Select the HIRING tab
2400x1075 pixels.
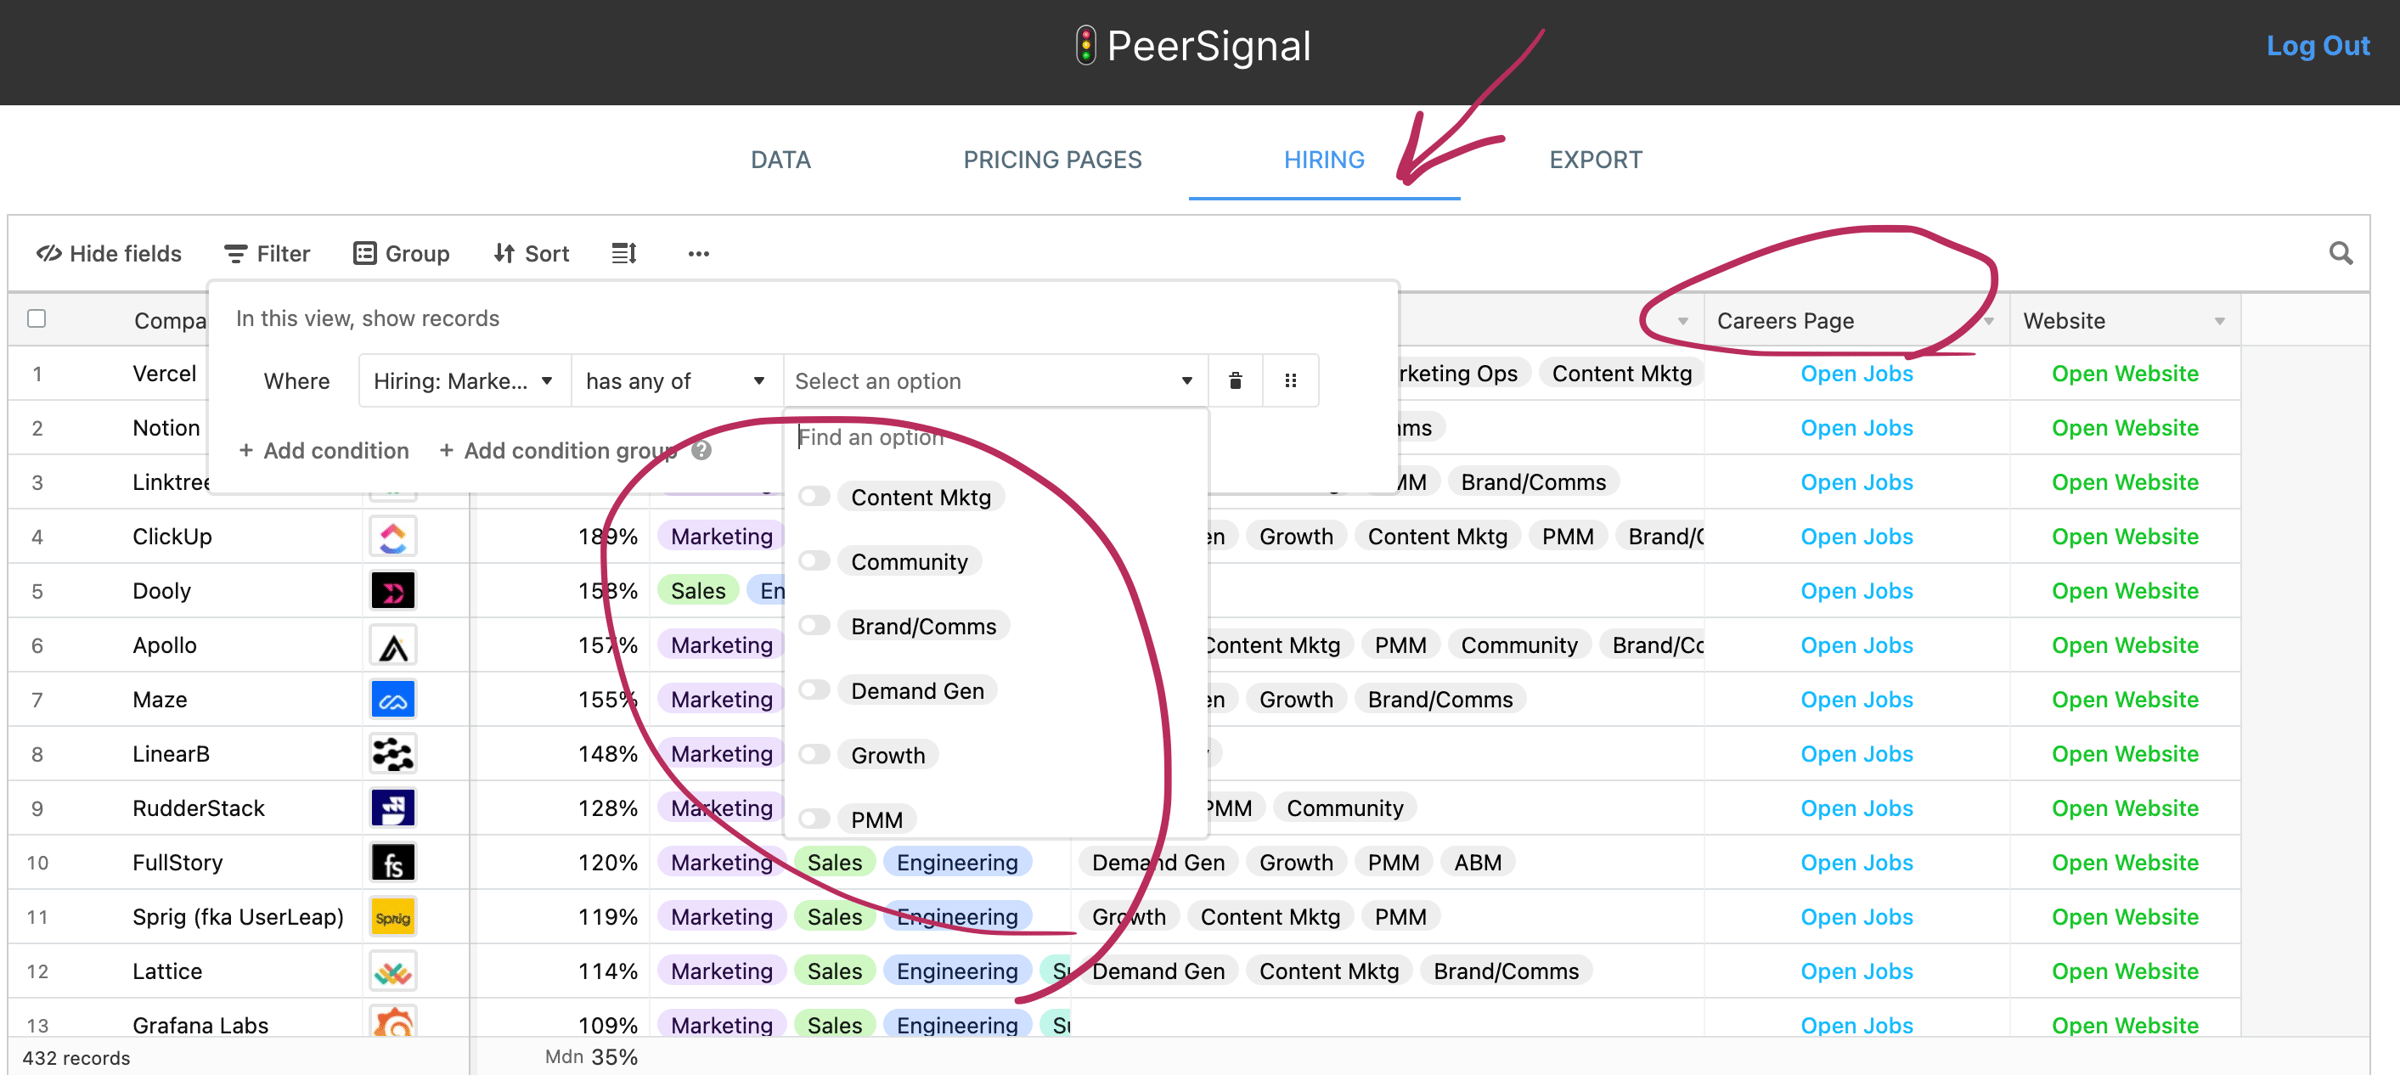point(1324,160)
